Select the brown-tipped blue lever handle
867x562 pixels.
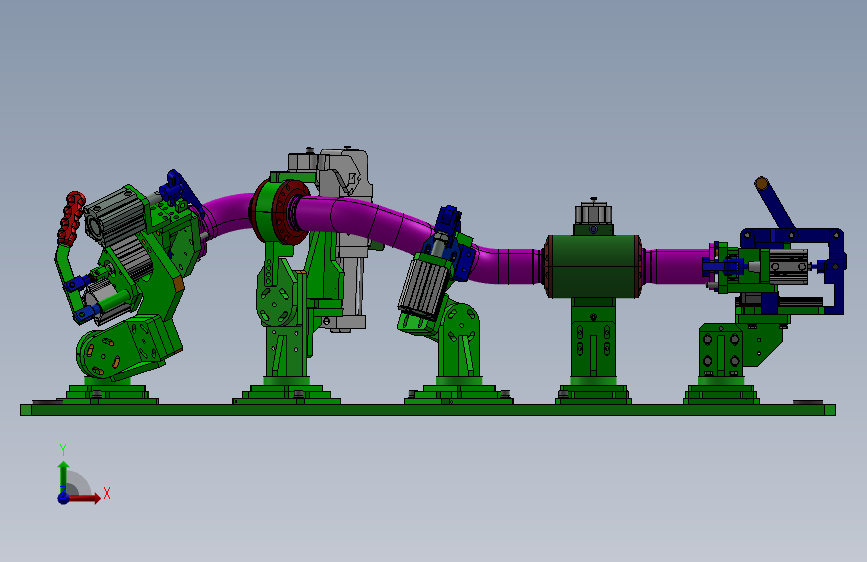pos(774,202)
